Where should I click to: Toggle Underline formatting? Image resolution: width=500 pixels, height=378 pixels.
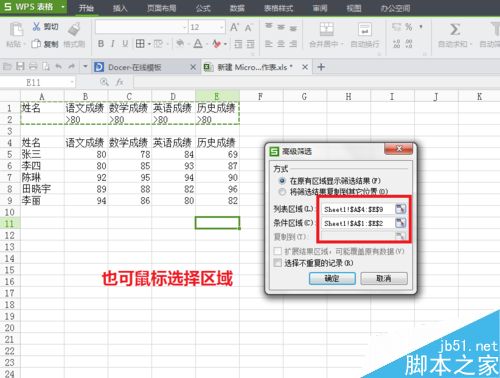[x=125, y=44]
